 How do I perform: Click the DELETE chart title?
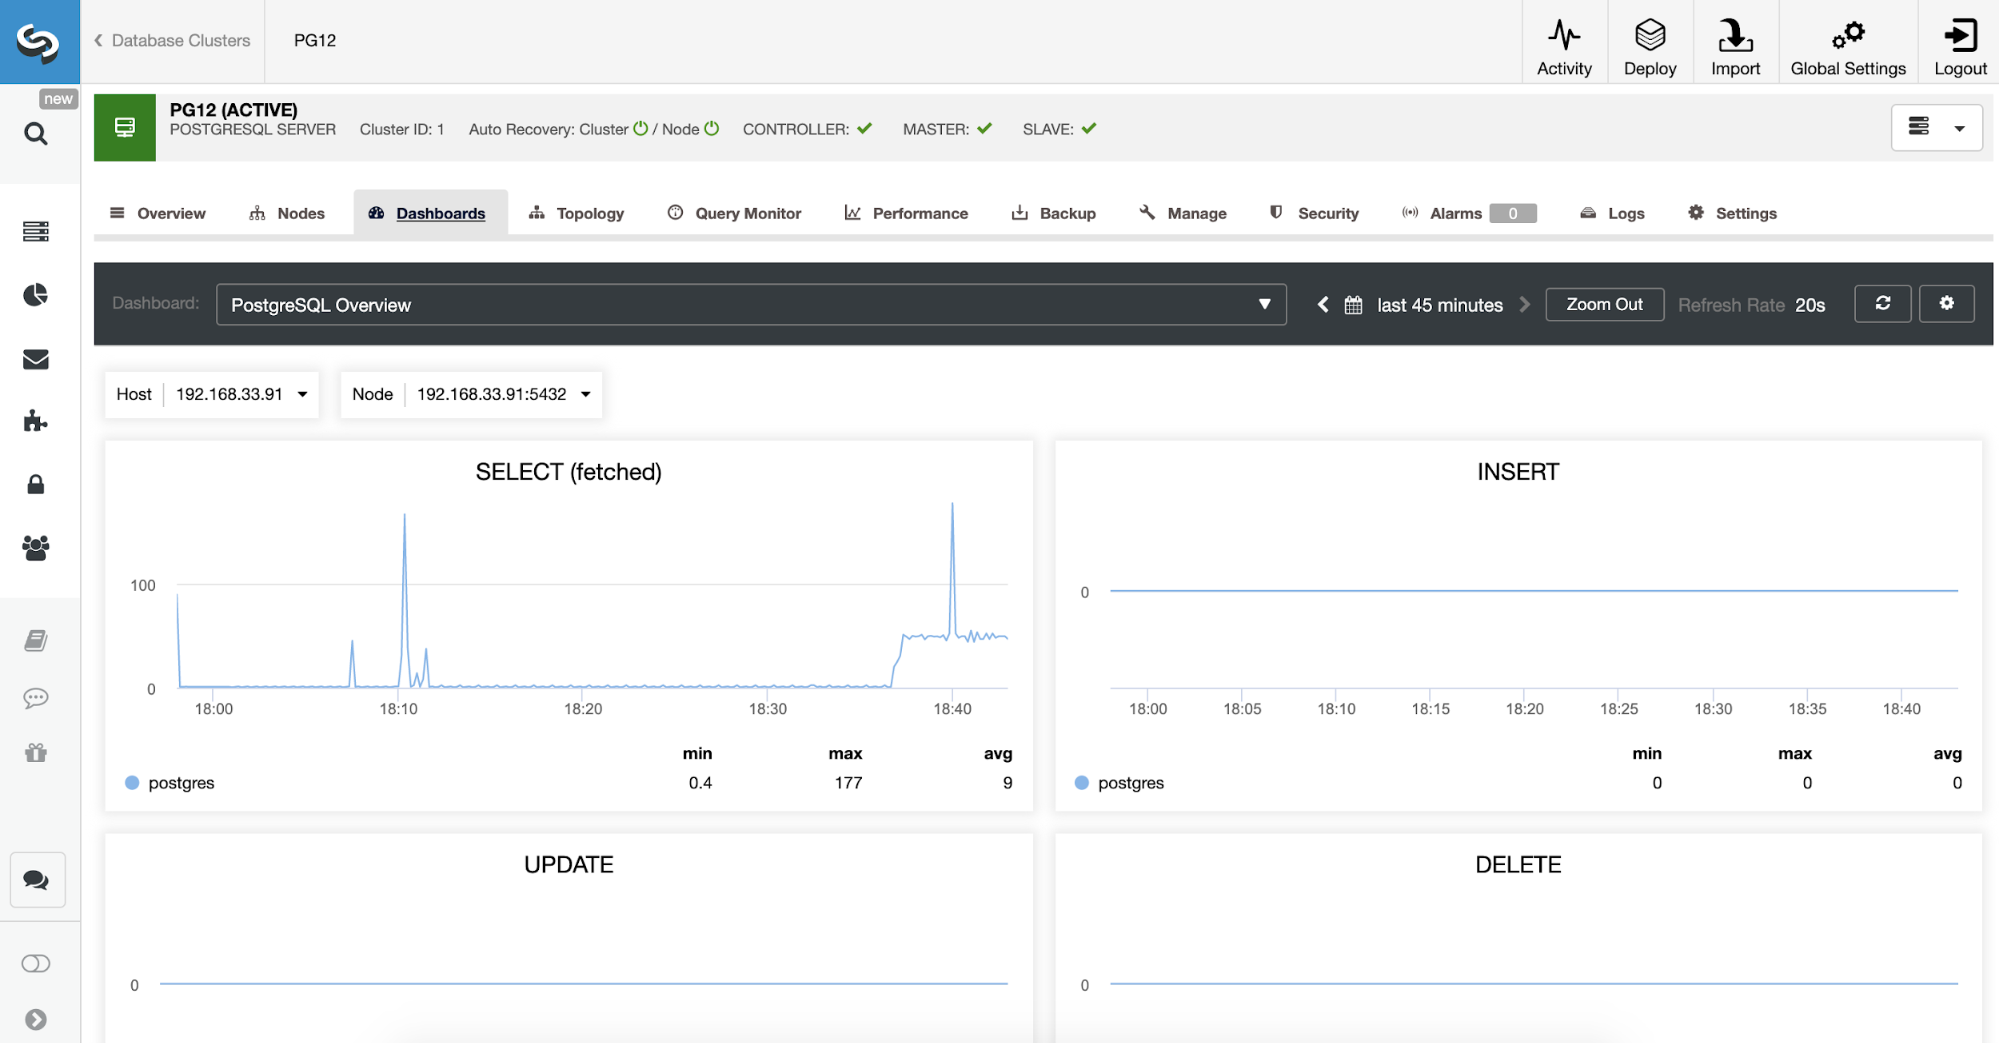[1518, 865]
